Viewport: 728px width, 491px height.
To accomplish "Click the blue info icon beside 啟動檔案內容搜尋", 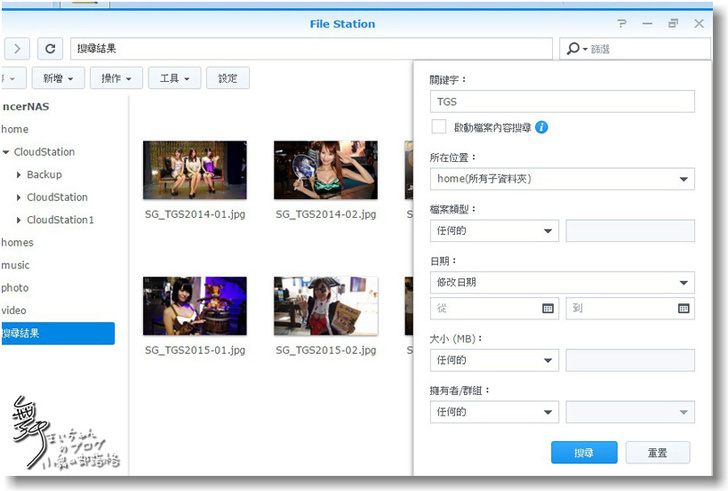I will [x=541, y=127].
